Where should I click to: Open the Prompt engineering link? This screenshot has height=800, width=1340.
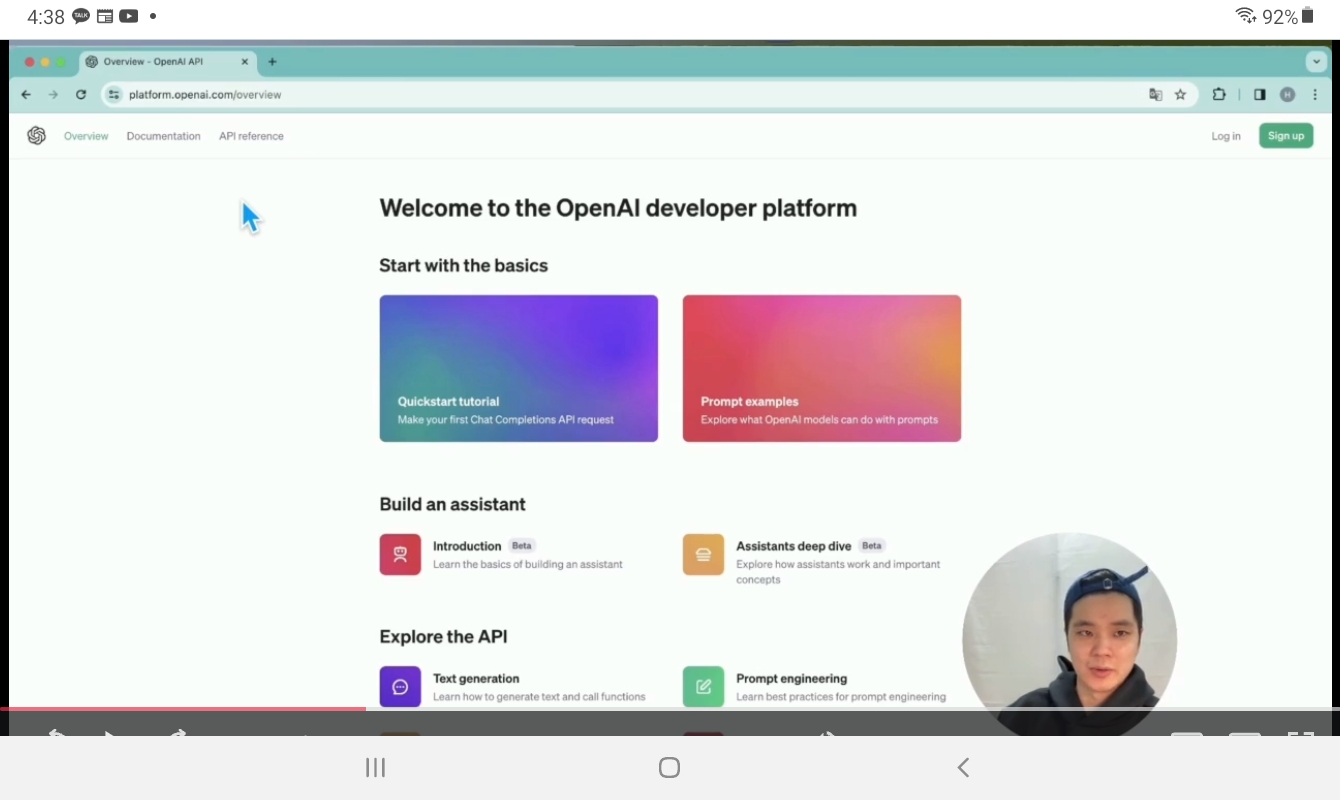[x=792, y=679]
